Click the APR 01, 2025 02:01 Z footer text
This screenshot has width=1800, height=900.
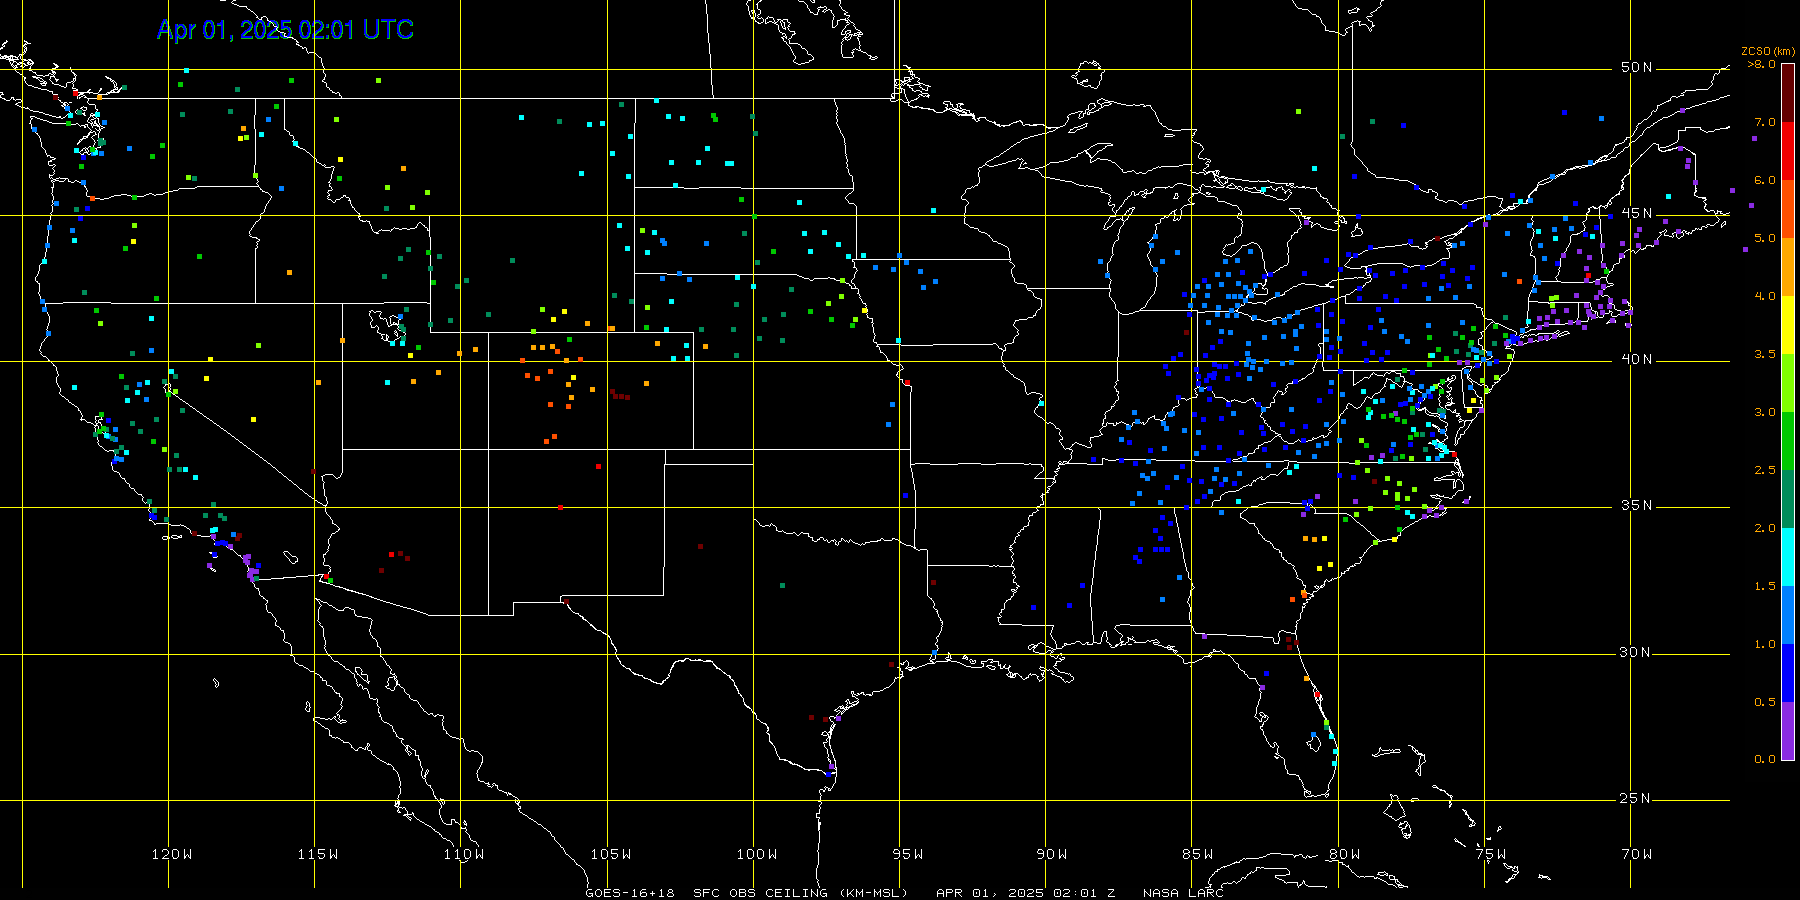(1026, 892)
